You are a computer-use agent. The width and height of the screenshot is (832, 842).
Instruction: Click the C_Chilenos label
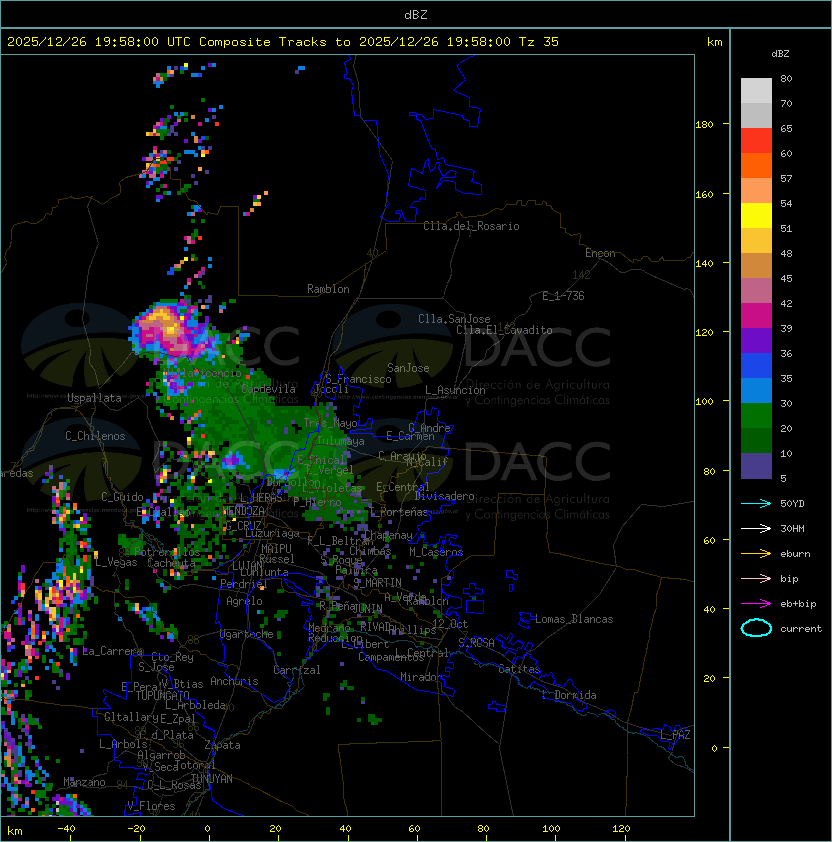(x=95, y=436)
